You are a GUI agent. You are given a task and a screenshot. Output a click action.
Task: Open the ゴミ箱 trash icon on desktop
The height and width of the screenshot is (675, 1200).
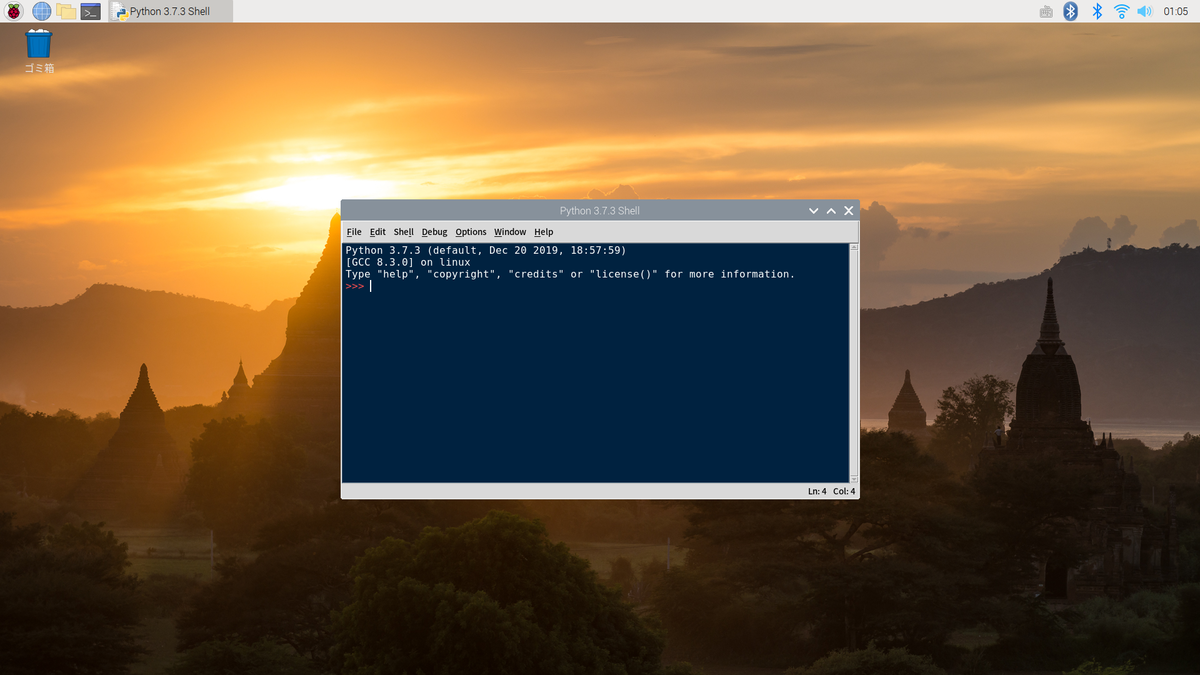pyautogui.click(x=39, y=51)
